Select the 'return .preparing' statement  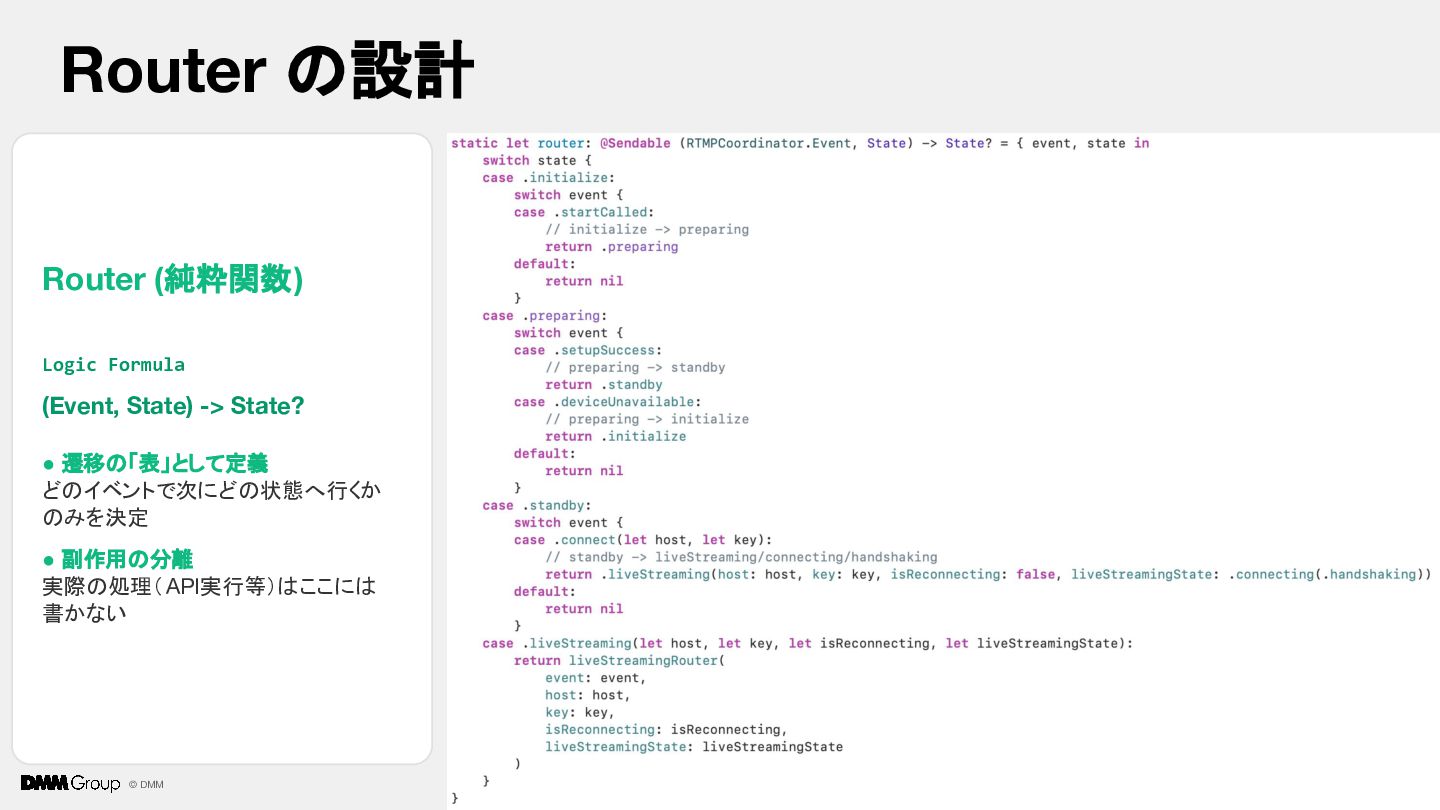point(612,247)
